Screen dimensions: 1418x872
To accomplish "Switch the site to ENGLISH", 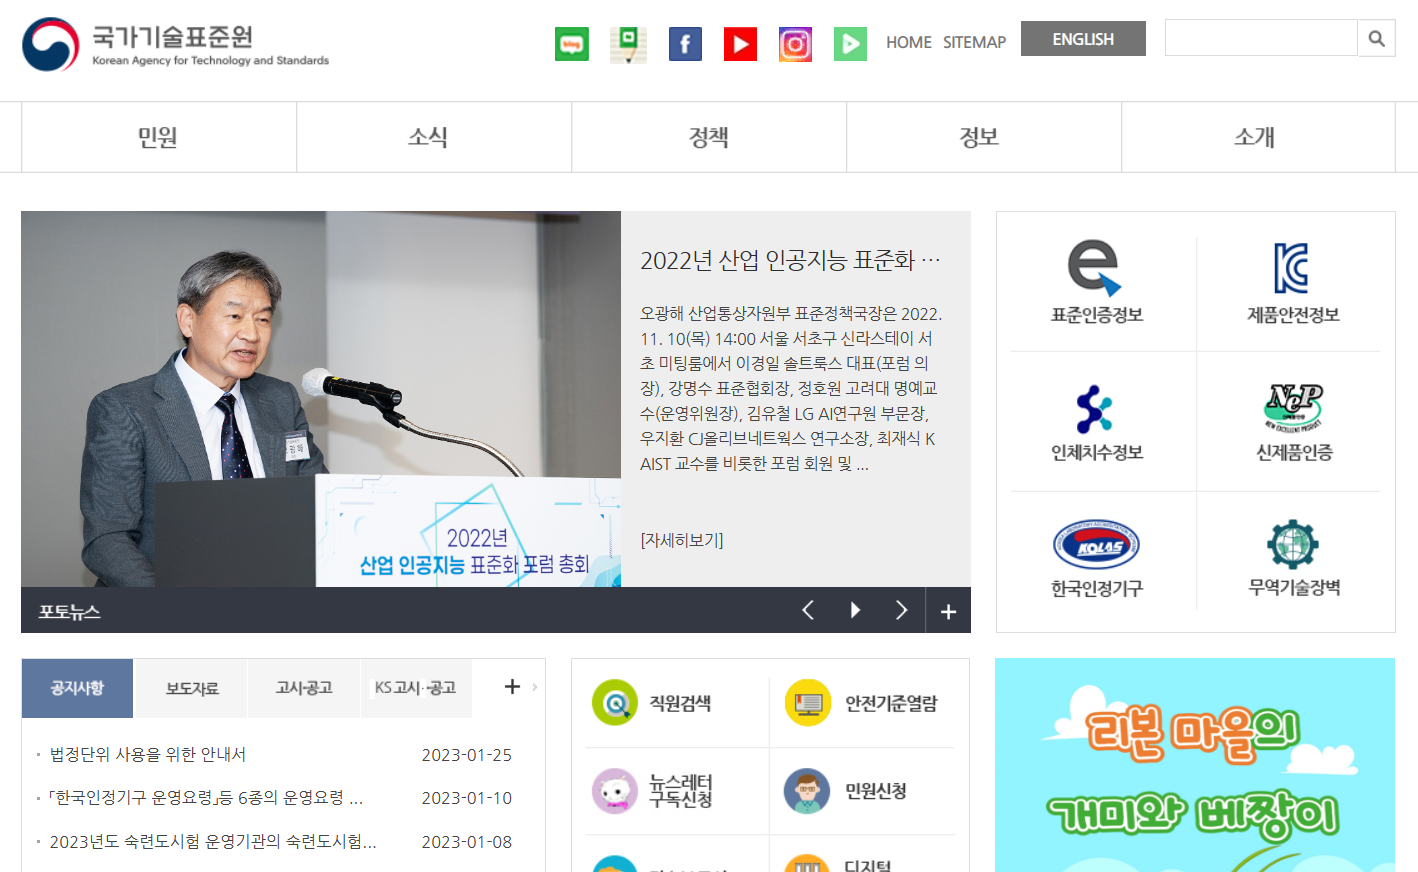I will pyautogui.click(x=1083, y=38).
